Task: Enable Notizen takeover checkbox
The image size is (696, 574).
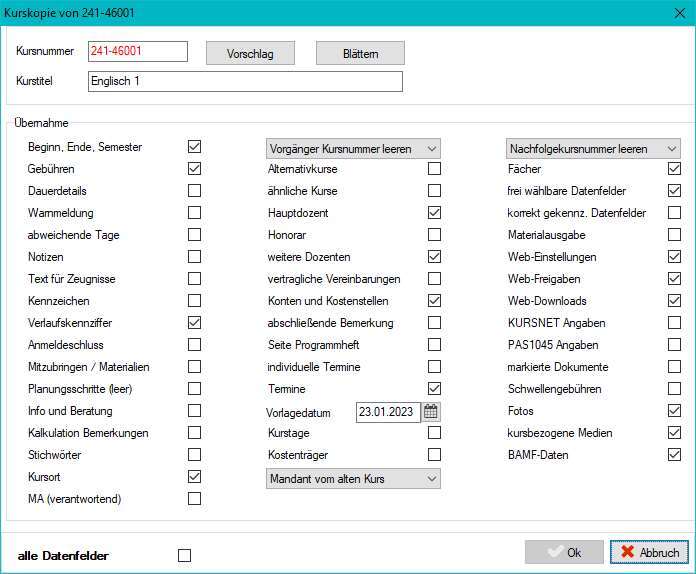Action: click(194, 257)
